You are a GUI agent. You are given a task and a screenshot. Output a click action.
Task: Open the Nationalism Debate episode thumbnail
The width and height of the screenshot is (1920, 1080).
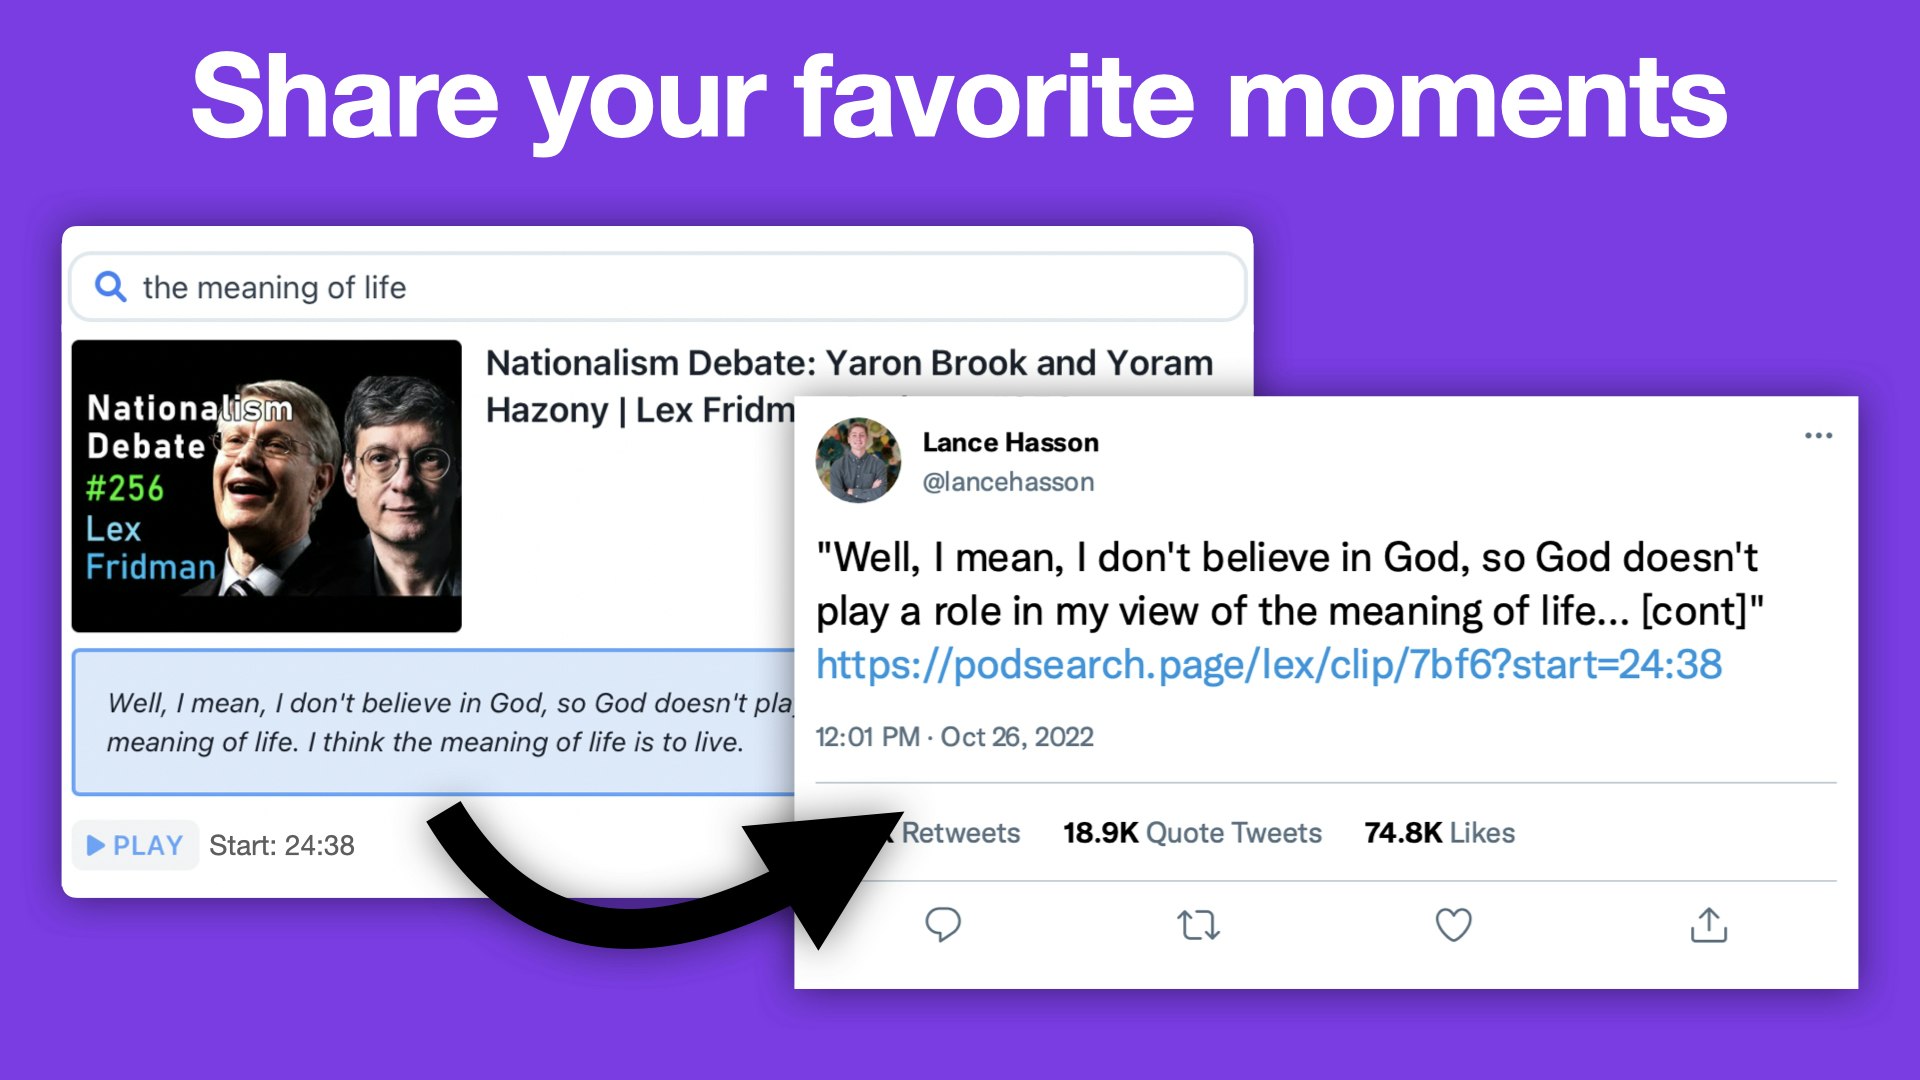(x=266, y=486)
